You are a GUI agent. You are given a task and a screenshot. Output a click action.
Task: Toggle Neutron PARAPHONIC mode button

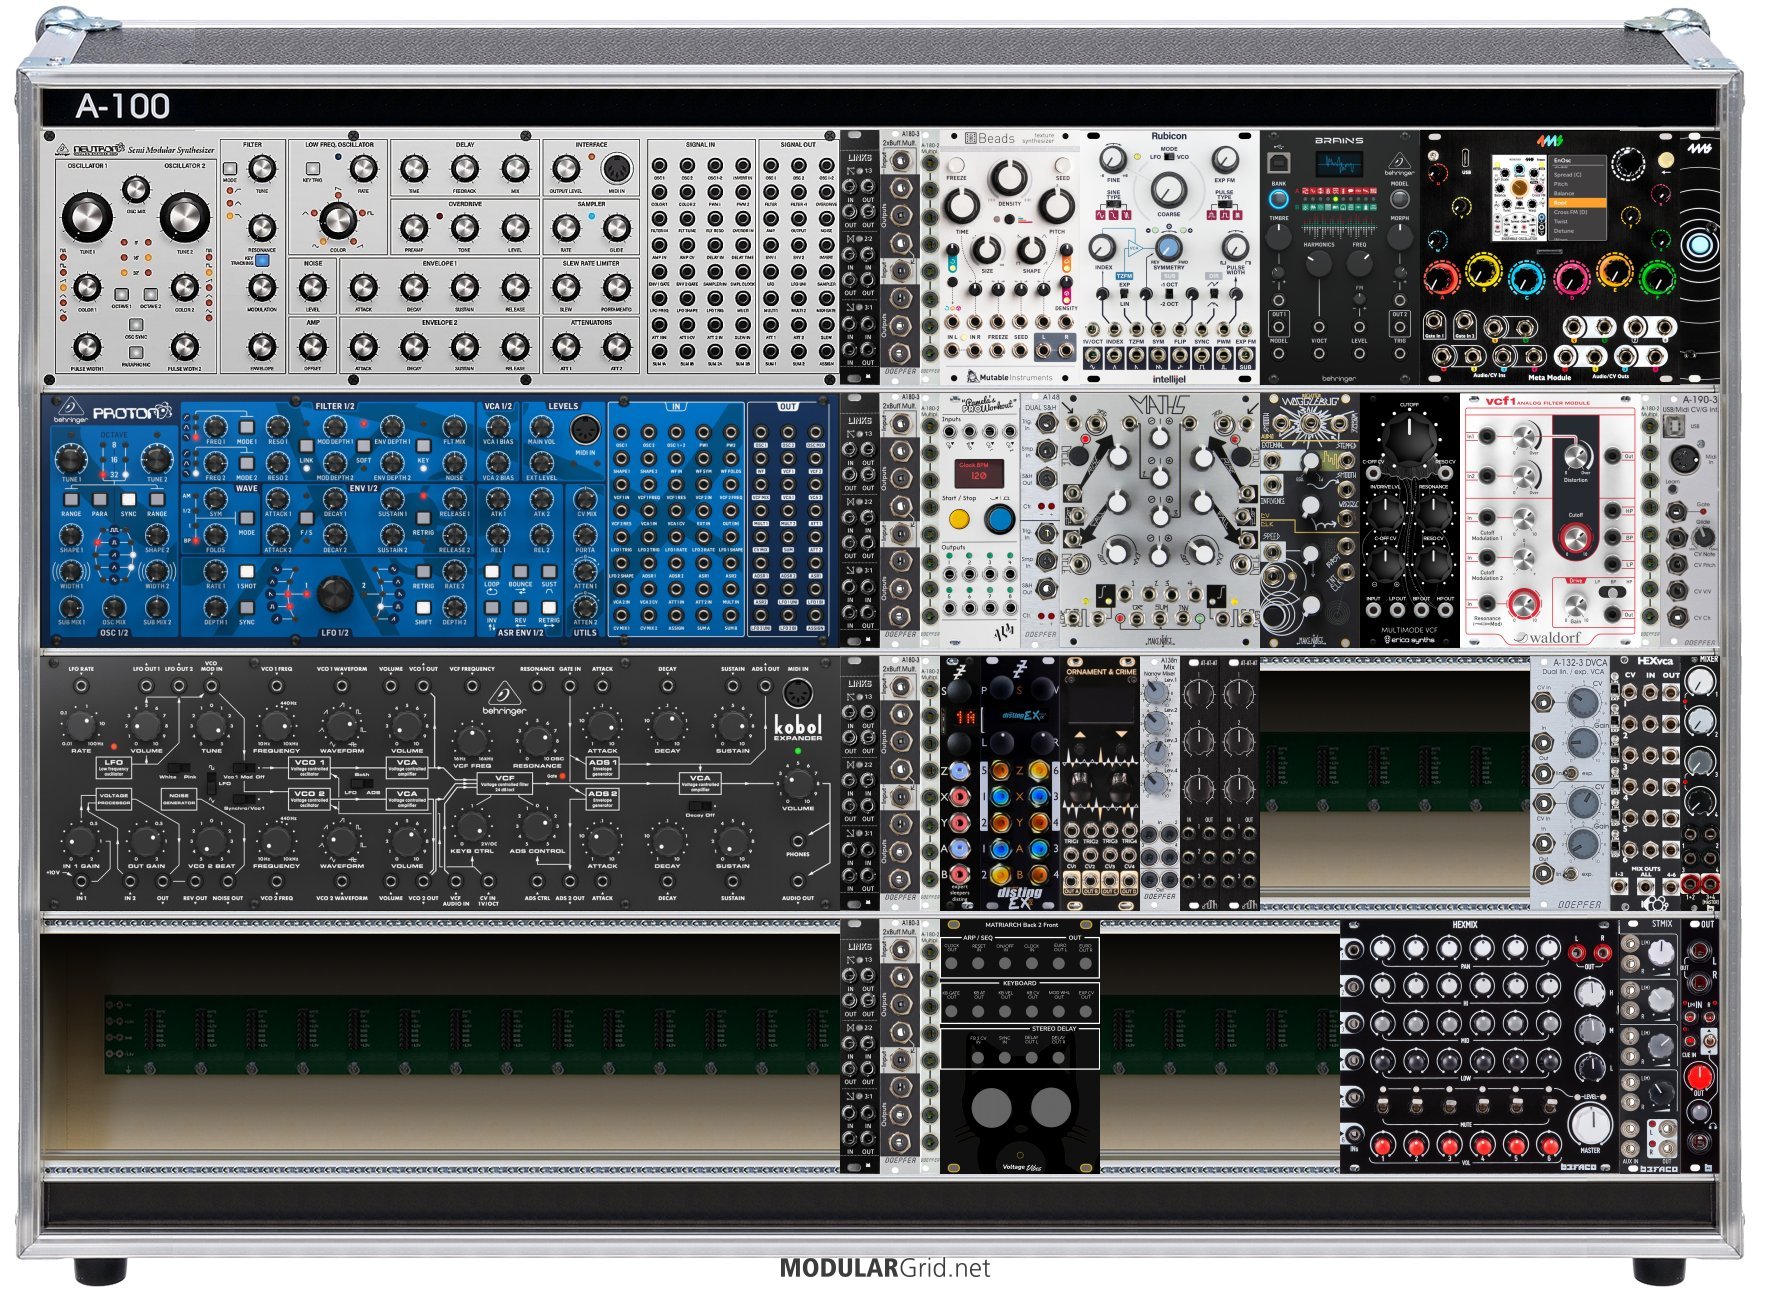pyautogui.click(x=136, y=353)
